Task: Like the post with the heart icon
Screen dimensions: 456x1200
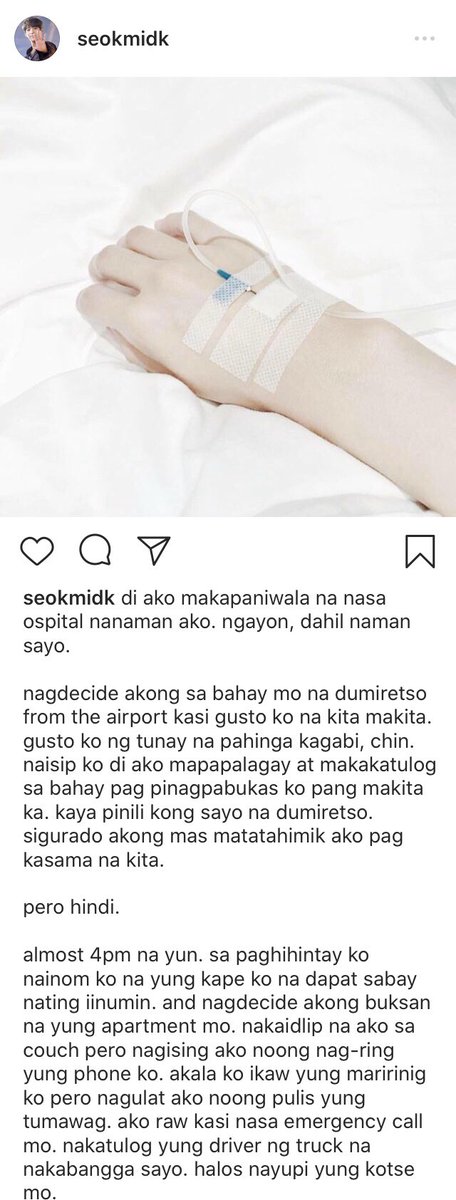Action: point(37,550)
